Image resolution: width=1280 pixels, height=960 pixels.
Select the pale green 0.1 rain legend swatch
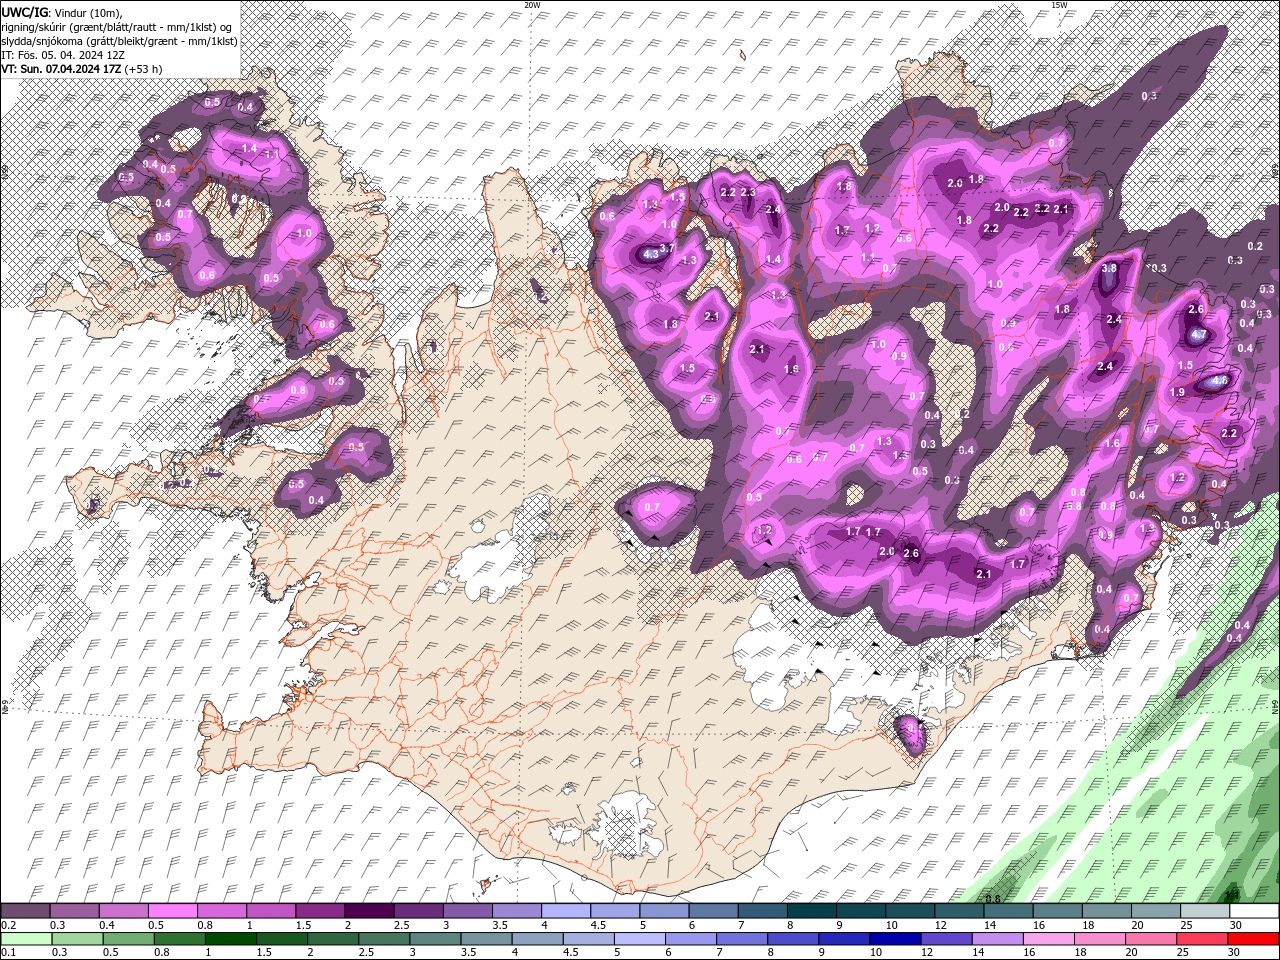pos(25,939)
